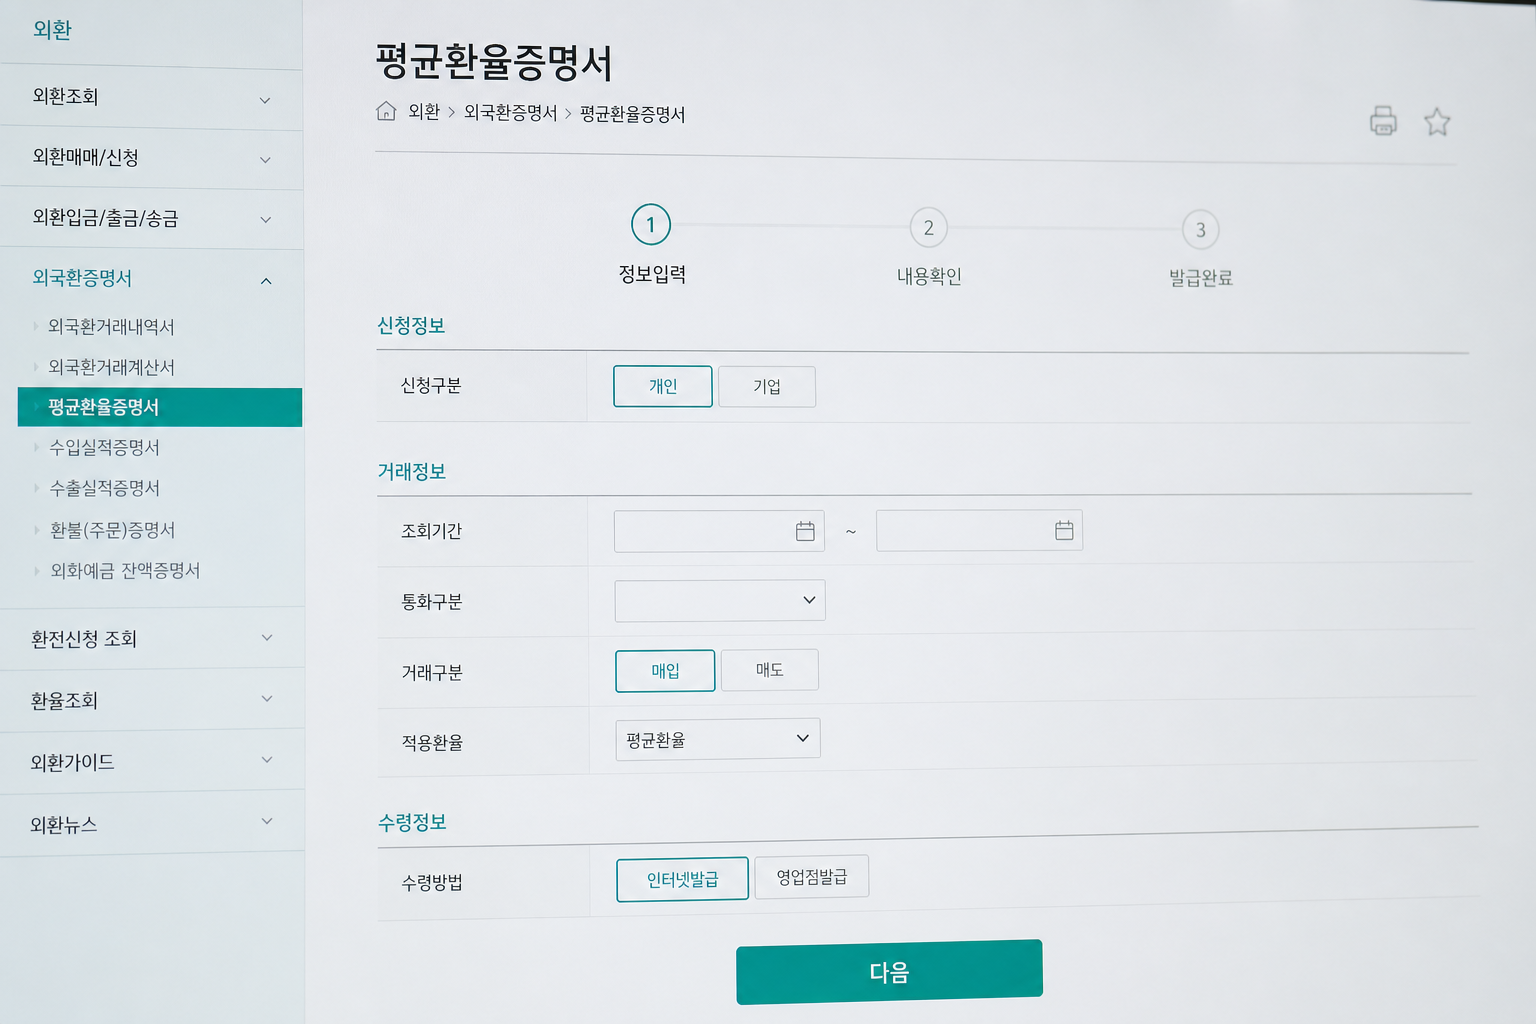Focus the 조회기간 end date input
The image size is (1536, 1024).
(979, 530)
